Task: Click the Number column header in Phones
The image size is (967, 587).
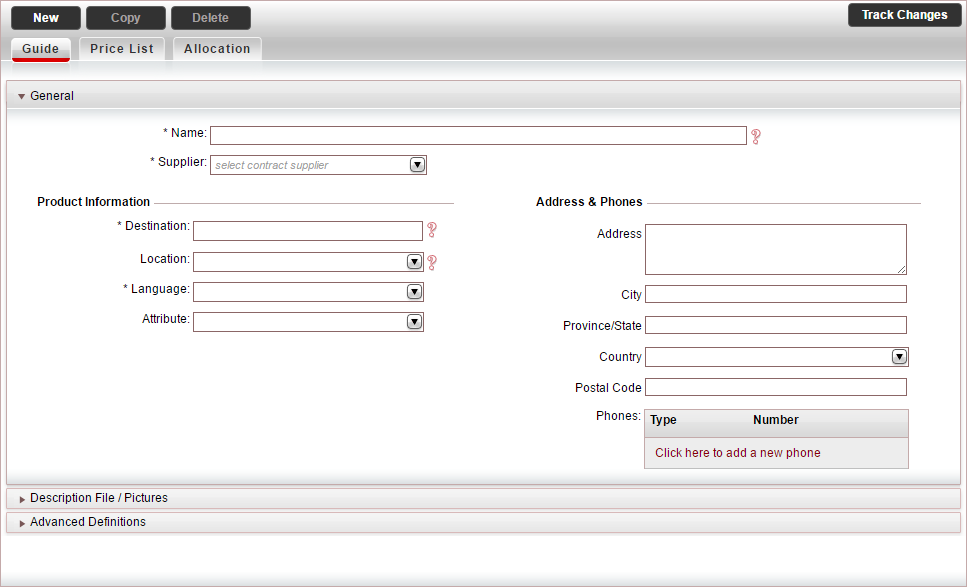Action: pyautogui.click(x=776, y=420)
